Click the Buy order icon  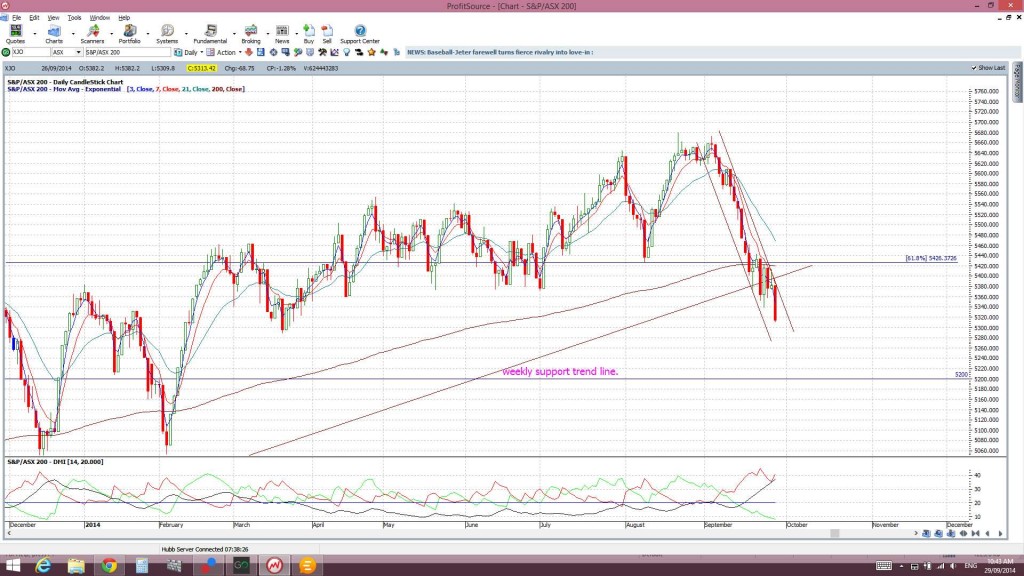[x=309, y=34]
